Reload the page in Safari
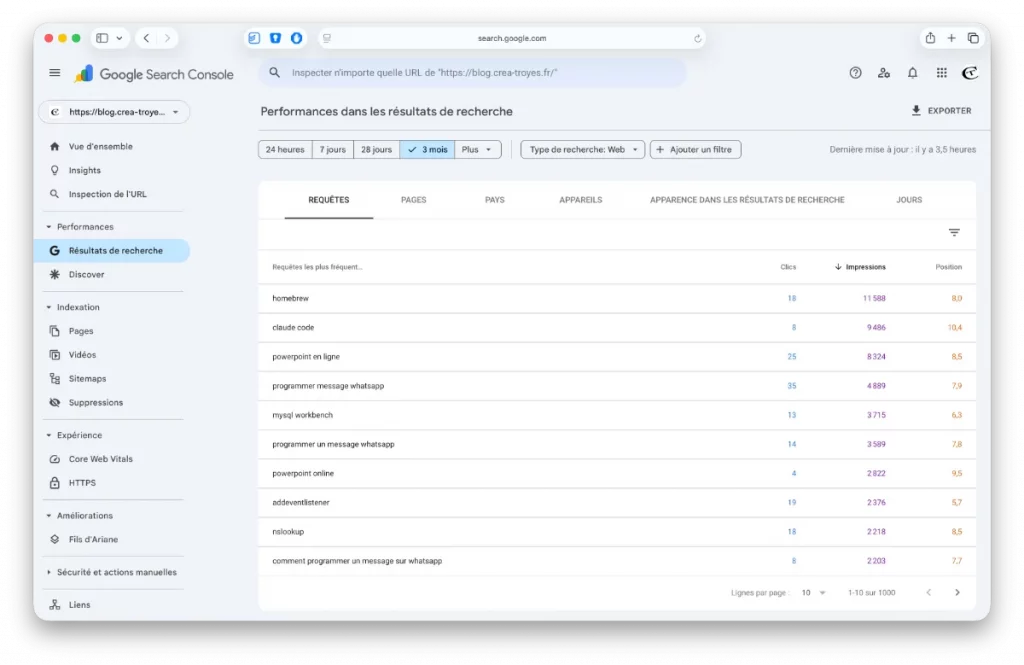Image resolution: width=1024 pixels, height=665 pixels. click(698, 39)
